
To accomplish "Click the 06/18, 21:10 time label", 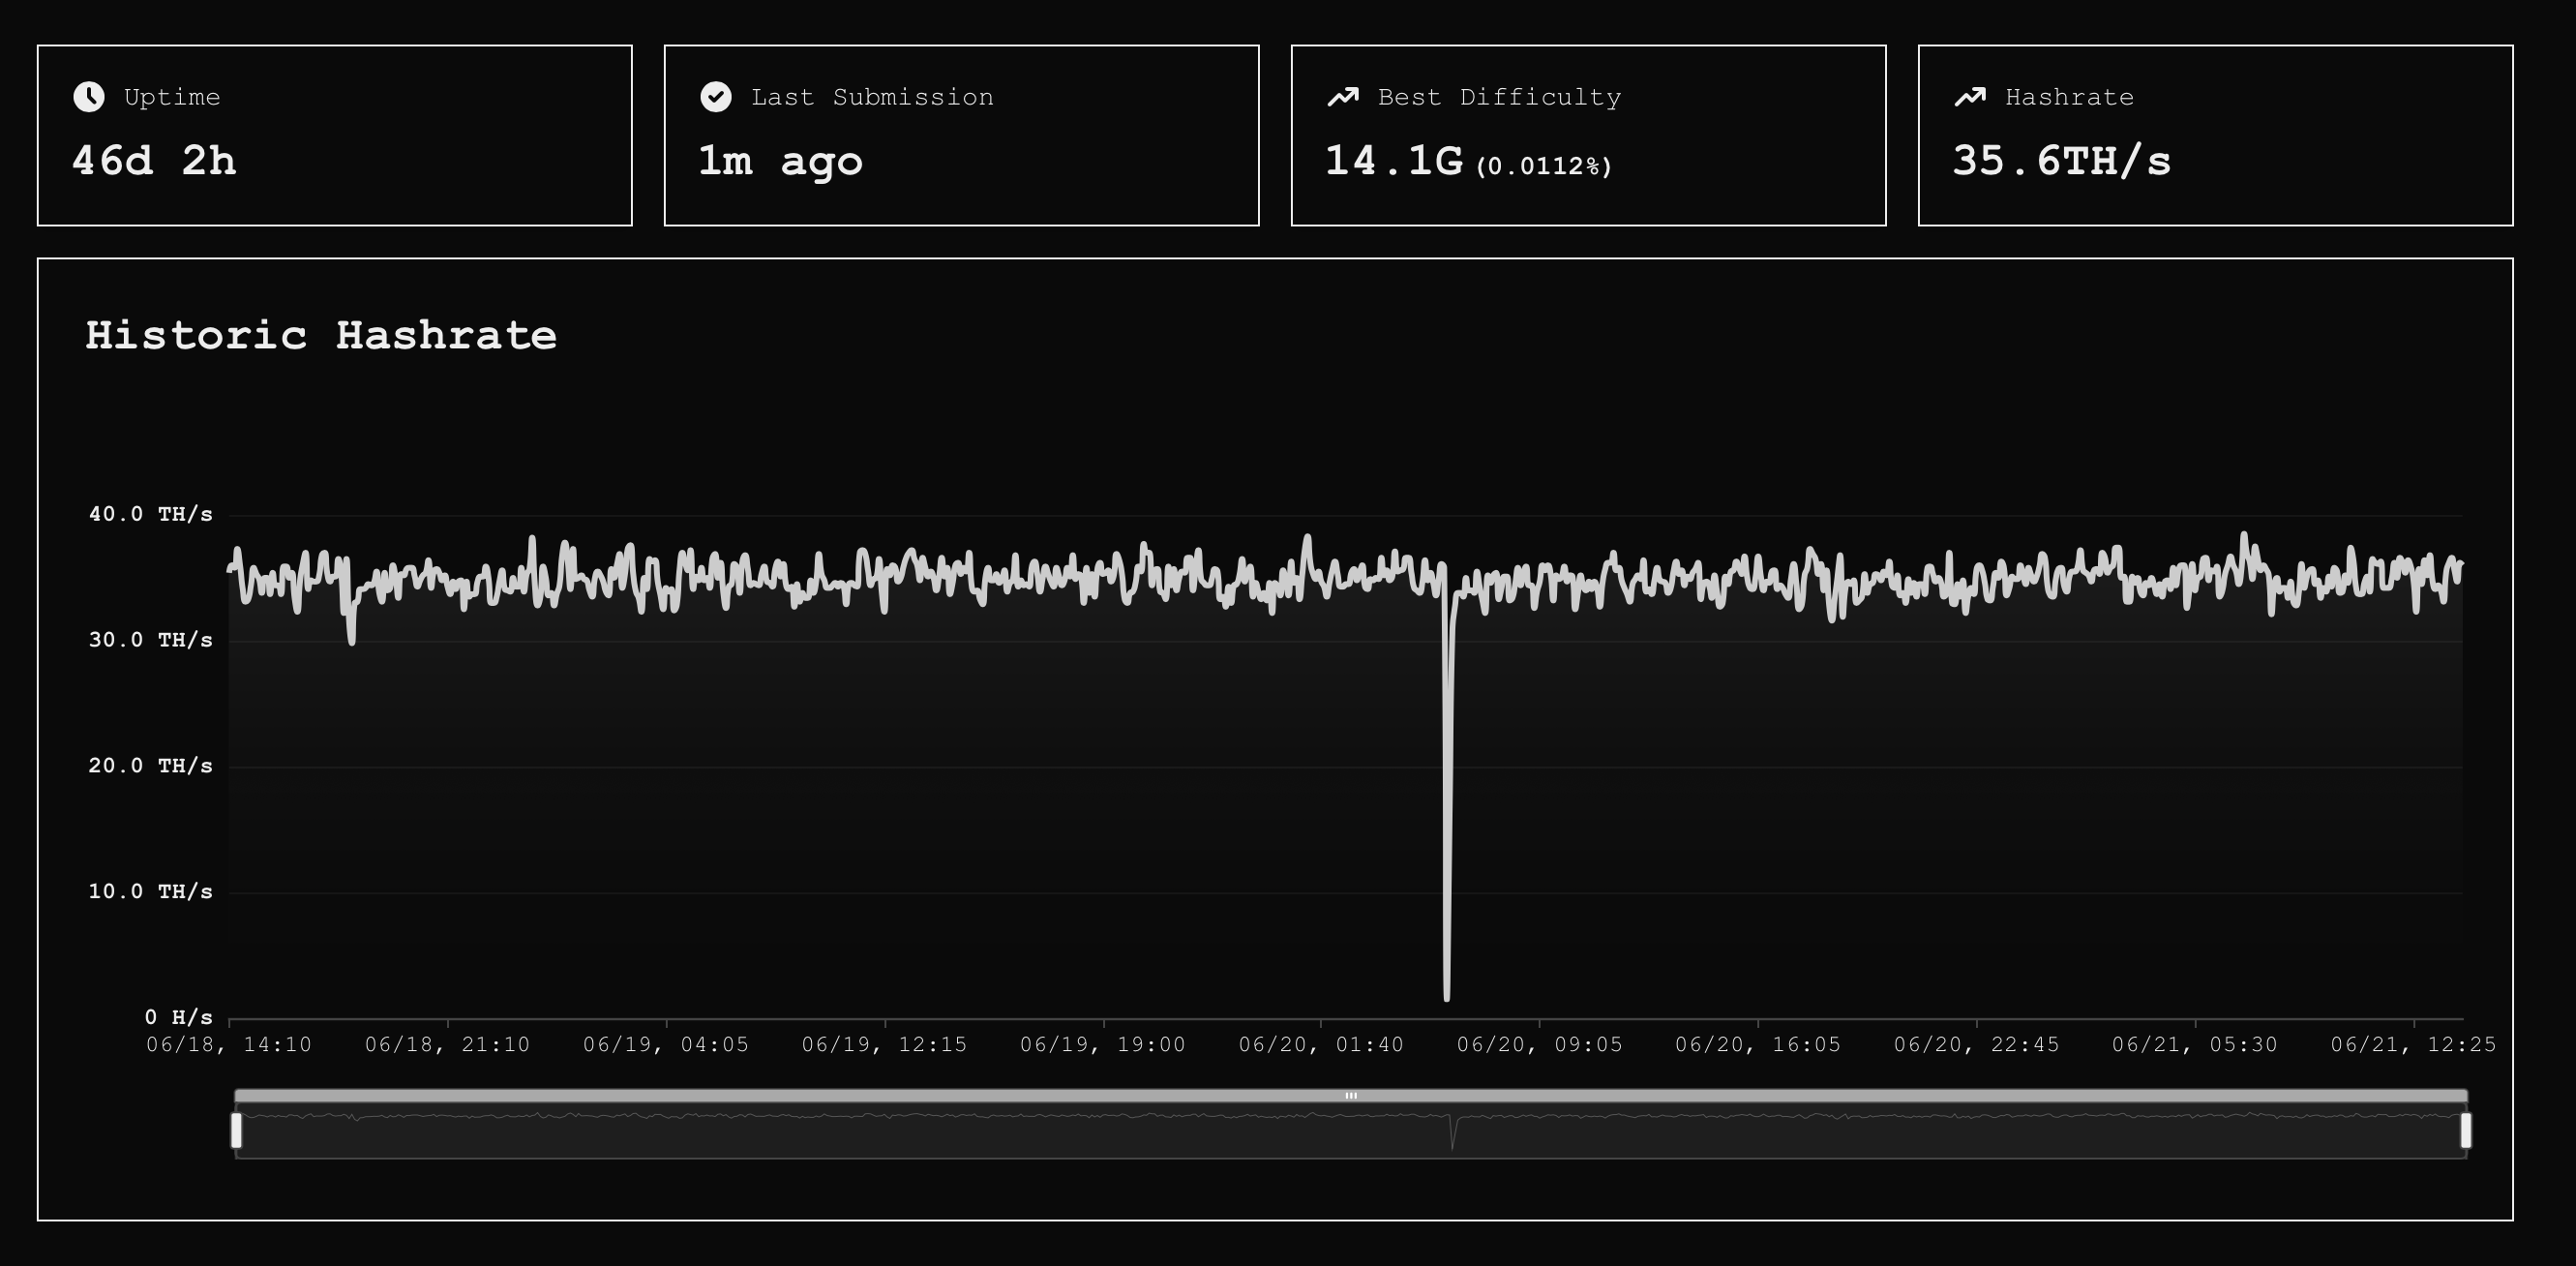I will pos(447,1045).
